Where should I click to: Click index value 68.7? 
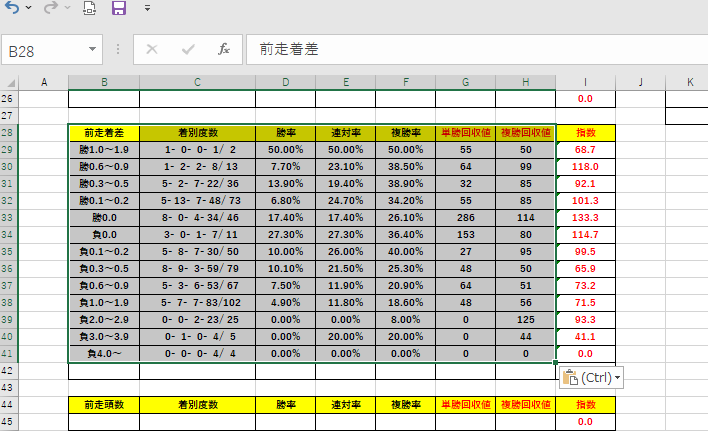tap(585, 149)
